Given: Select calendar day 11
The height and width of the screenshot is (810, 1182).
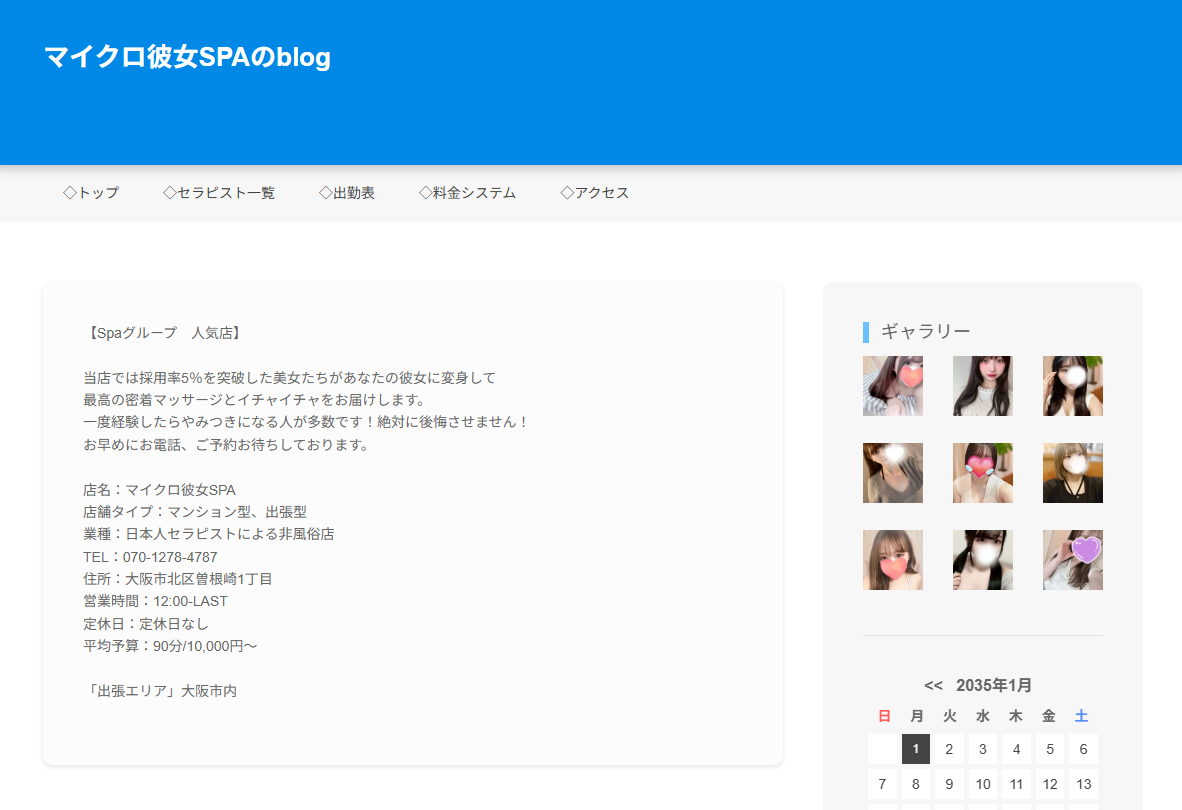Looking at the screenshot, I should point(1016,784).
